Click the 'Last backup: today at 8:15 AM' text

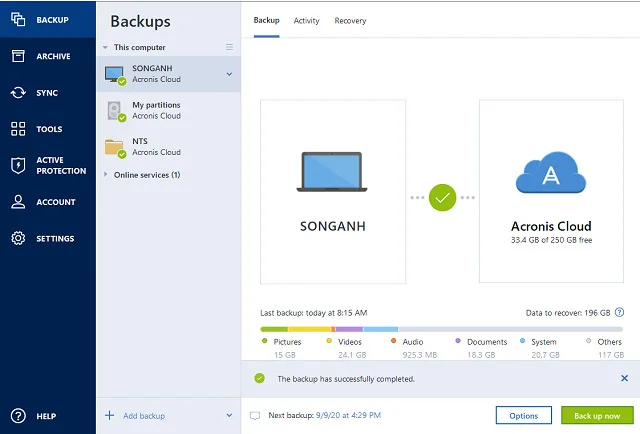point(313,313)
